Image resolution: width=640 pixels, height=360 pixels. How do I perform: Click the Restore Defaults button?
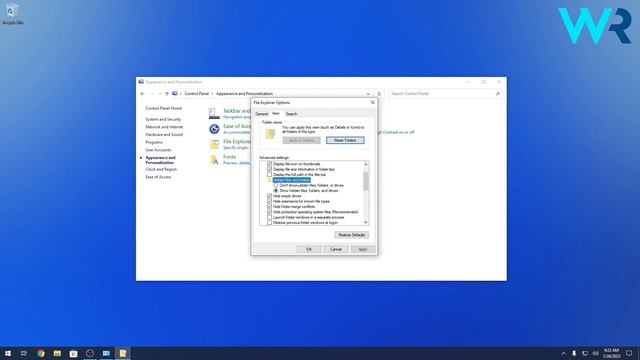coord(352,235)
